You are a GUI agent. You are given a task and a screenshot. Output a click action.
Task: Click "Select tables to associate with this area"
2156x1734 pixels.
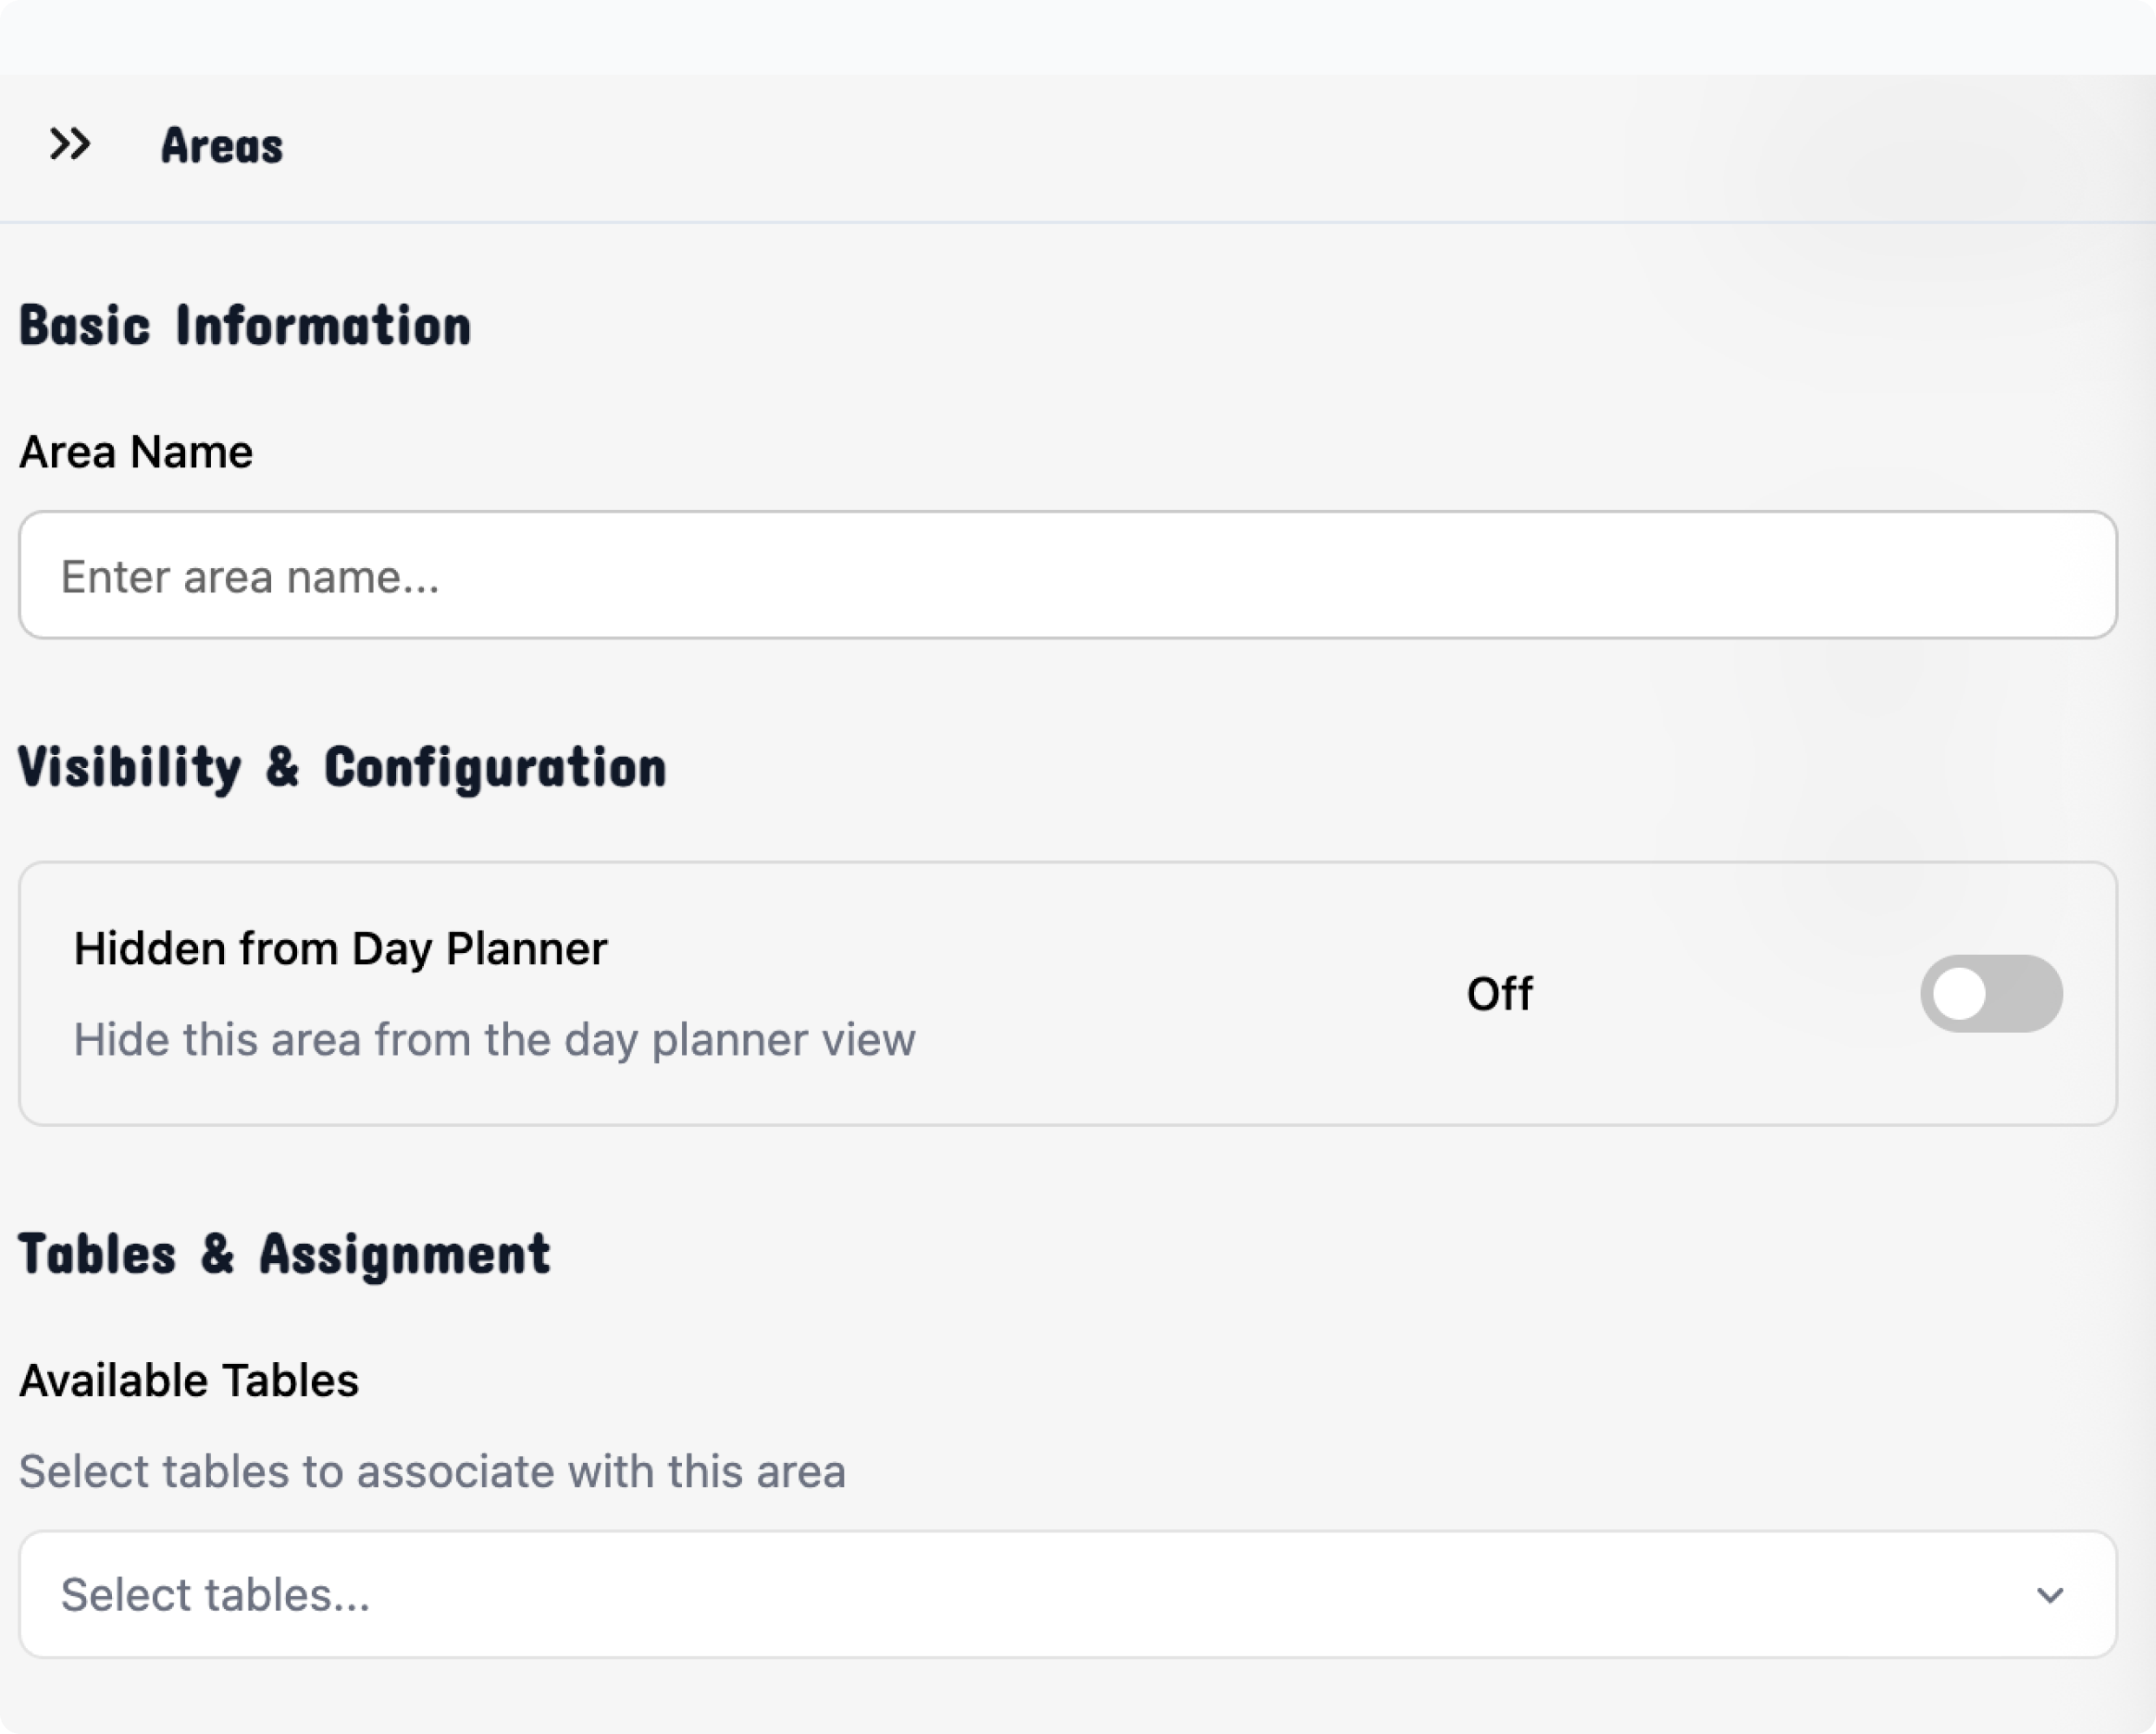432,1472
